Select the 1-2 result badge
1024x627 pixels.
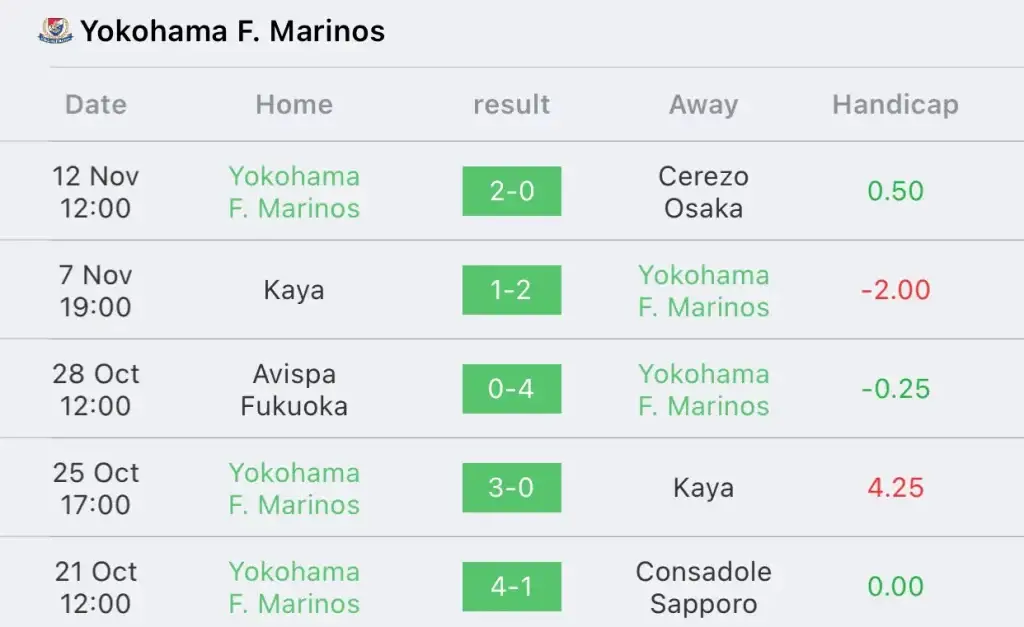[x=511, y=289]
